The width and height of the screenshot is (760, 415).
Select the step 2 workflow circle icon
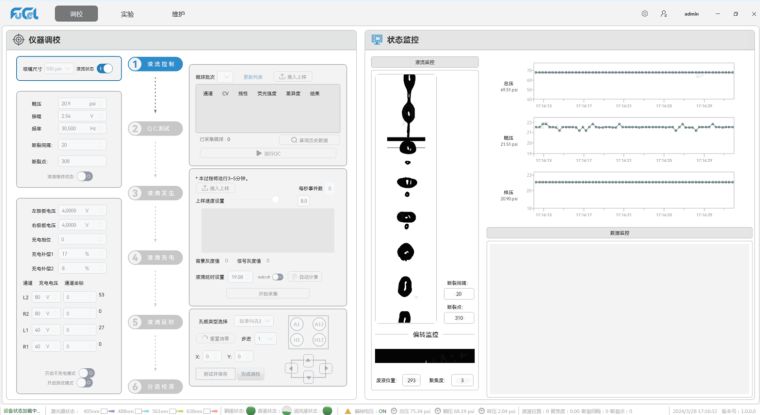135,128
